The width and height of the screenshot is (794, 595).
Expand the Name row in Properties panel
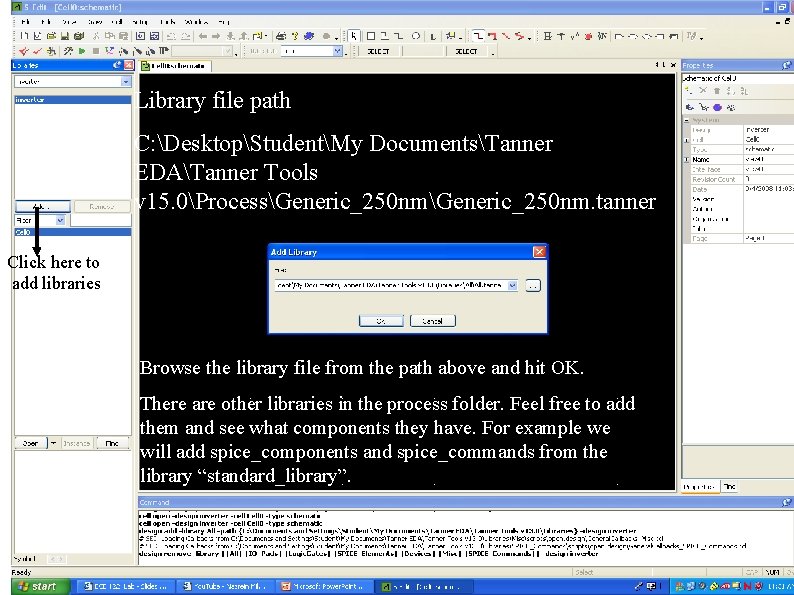(x=687, y=160)
